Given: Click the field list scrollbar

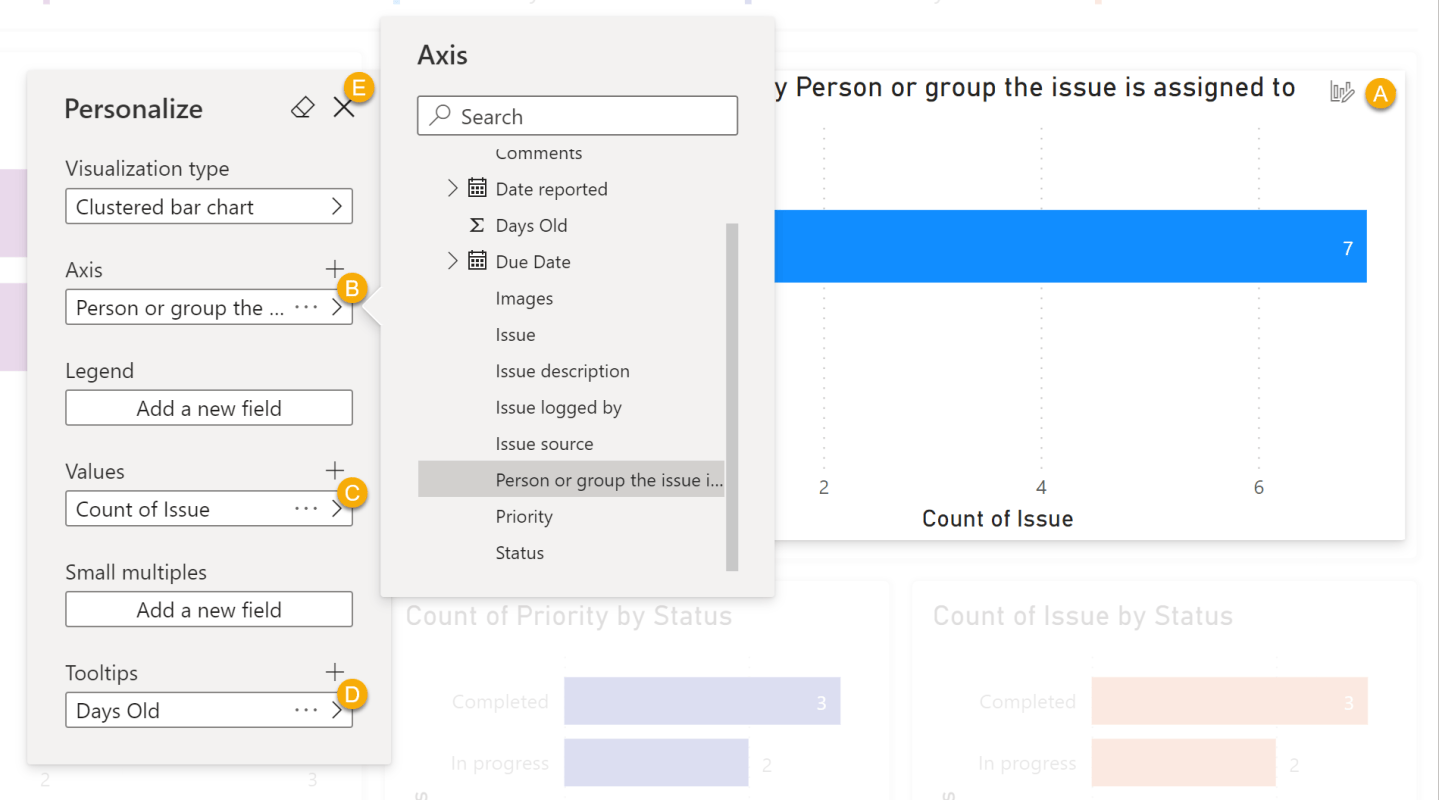Looking at the screenshot, I should [x=732, y=397].
